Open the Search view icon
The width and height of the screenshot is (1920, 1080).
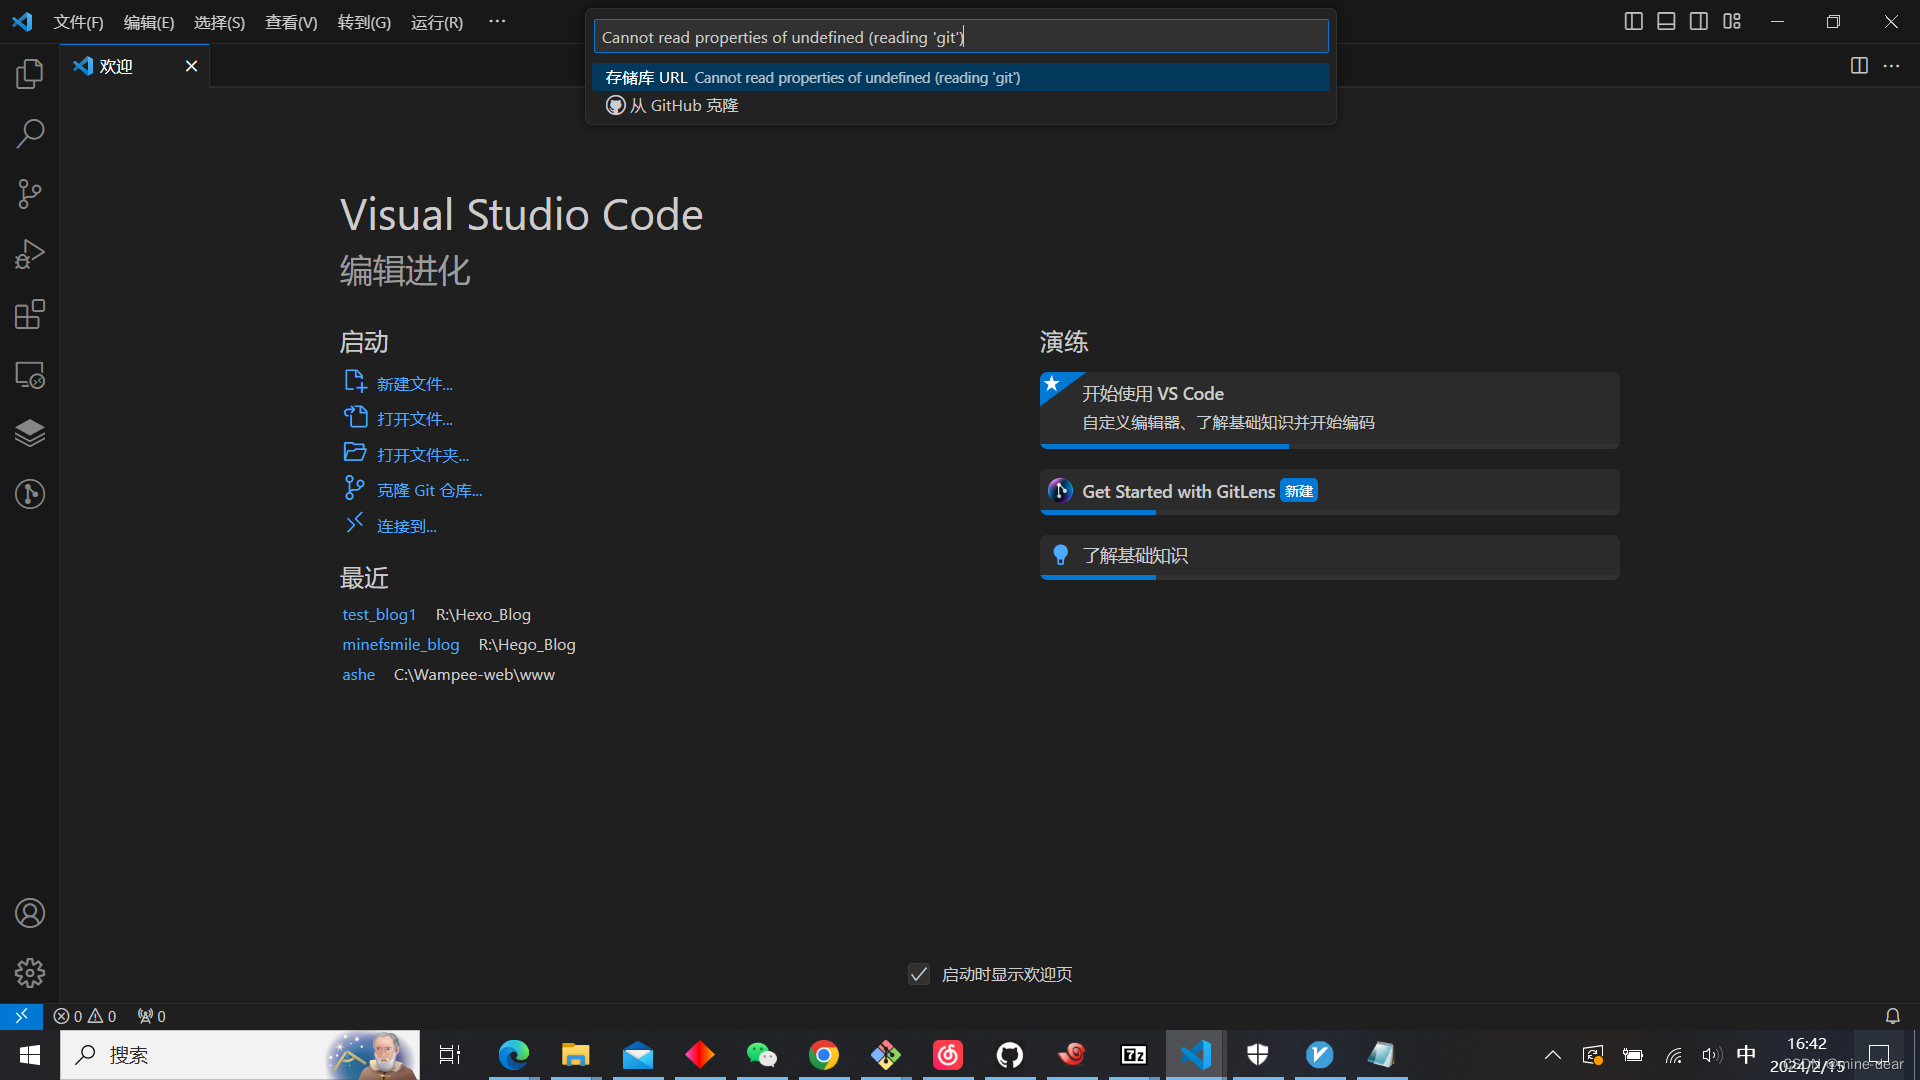click(x=30, y=133)
